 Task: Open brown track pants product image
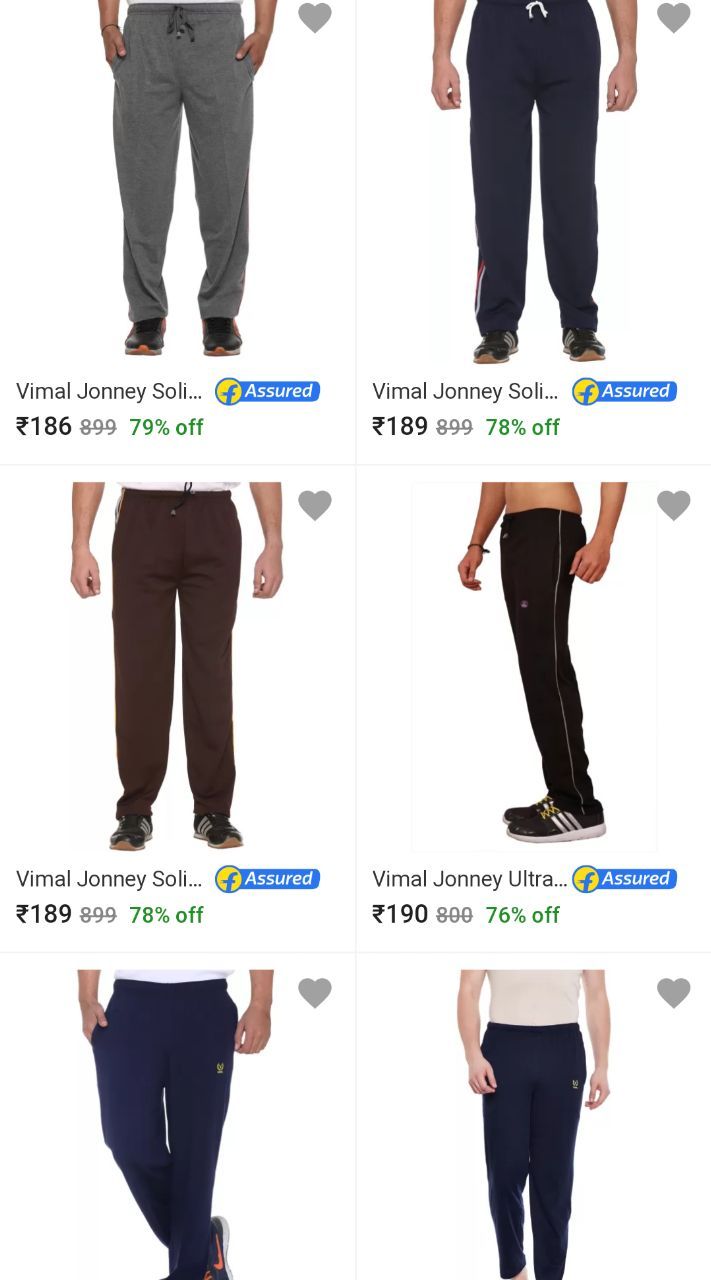[177, 666]
